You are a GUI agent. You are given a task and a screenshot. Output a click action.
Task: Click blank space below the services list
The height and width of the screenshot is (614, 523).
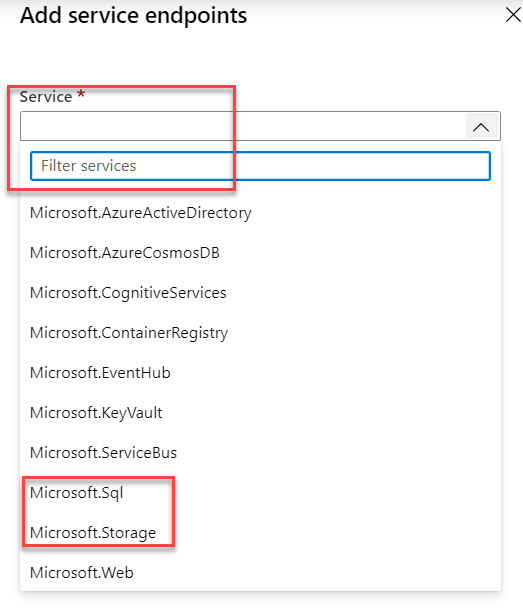tap(260, 603)
